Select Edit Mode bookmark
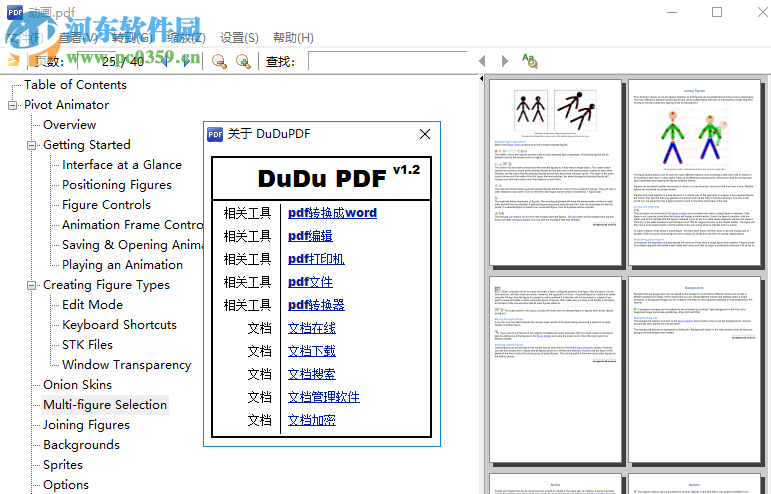The width and height of the screenshot is (771, 494). click(x=92, y=305)
